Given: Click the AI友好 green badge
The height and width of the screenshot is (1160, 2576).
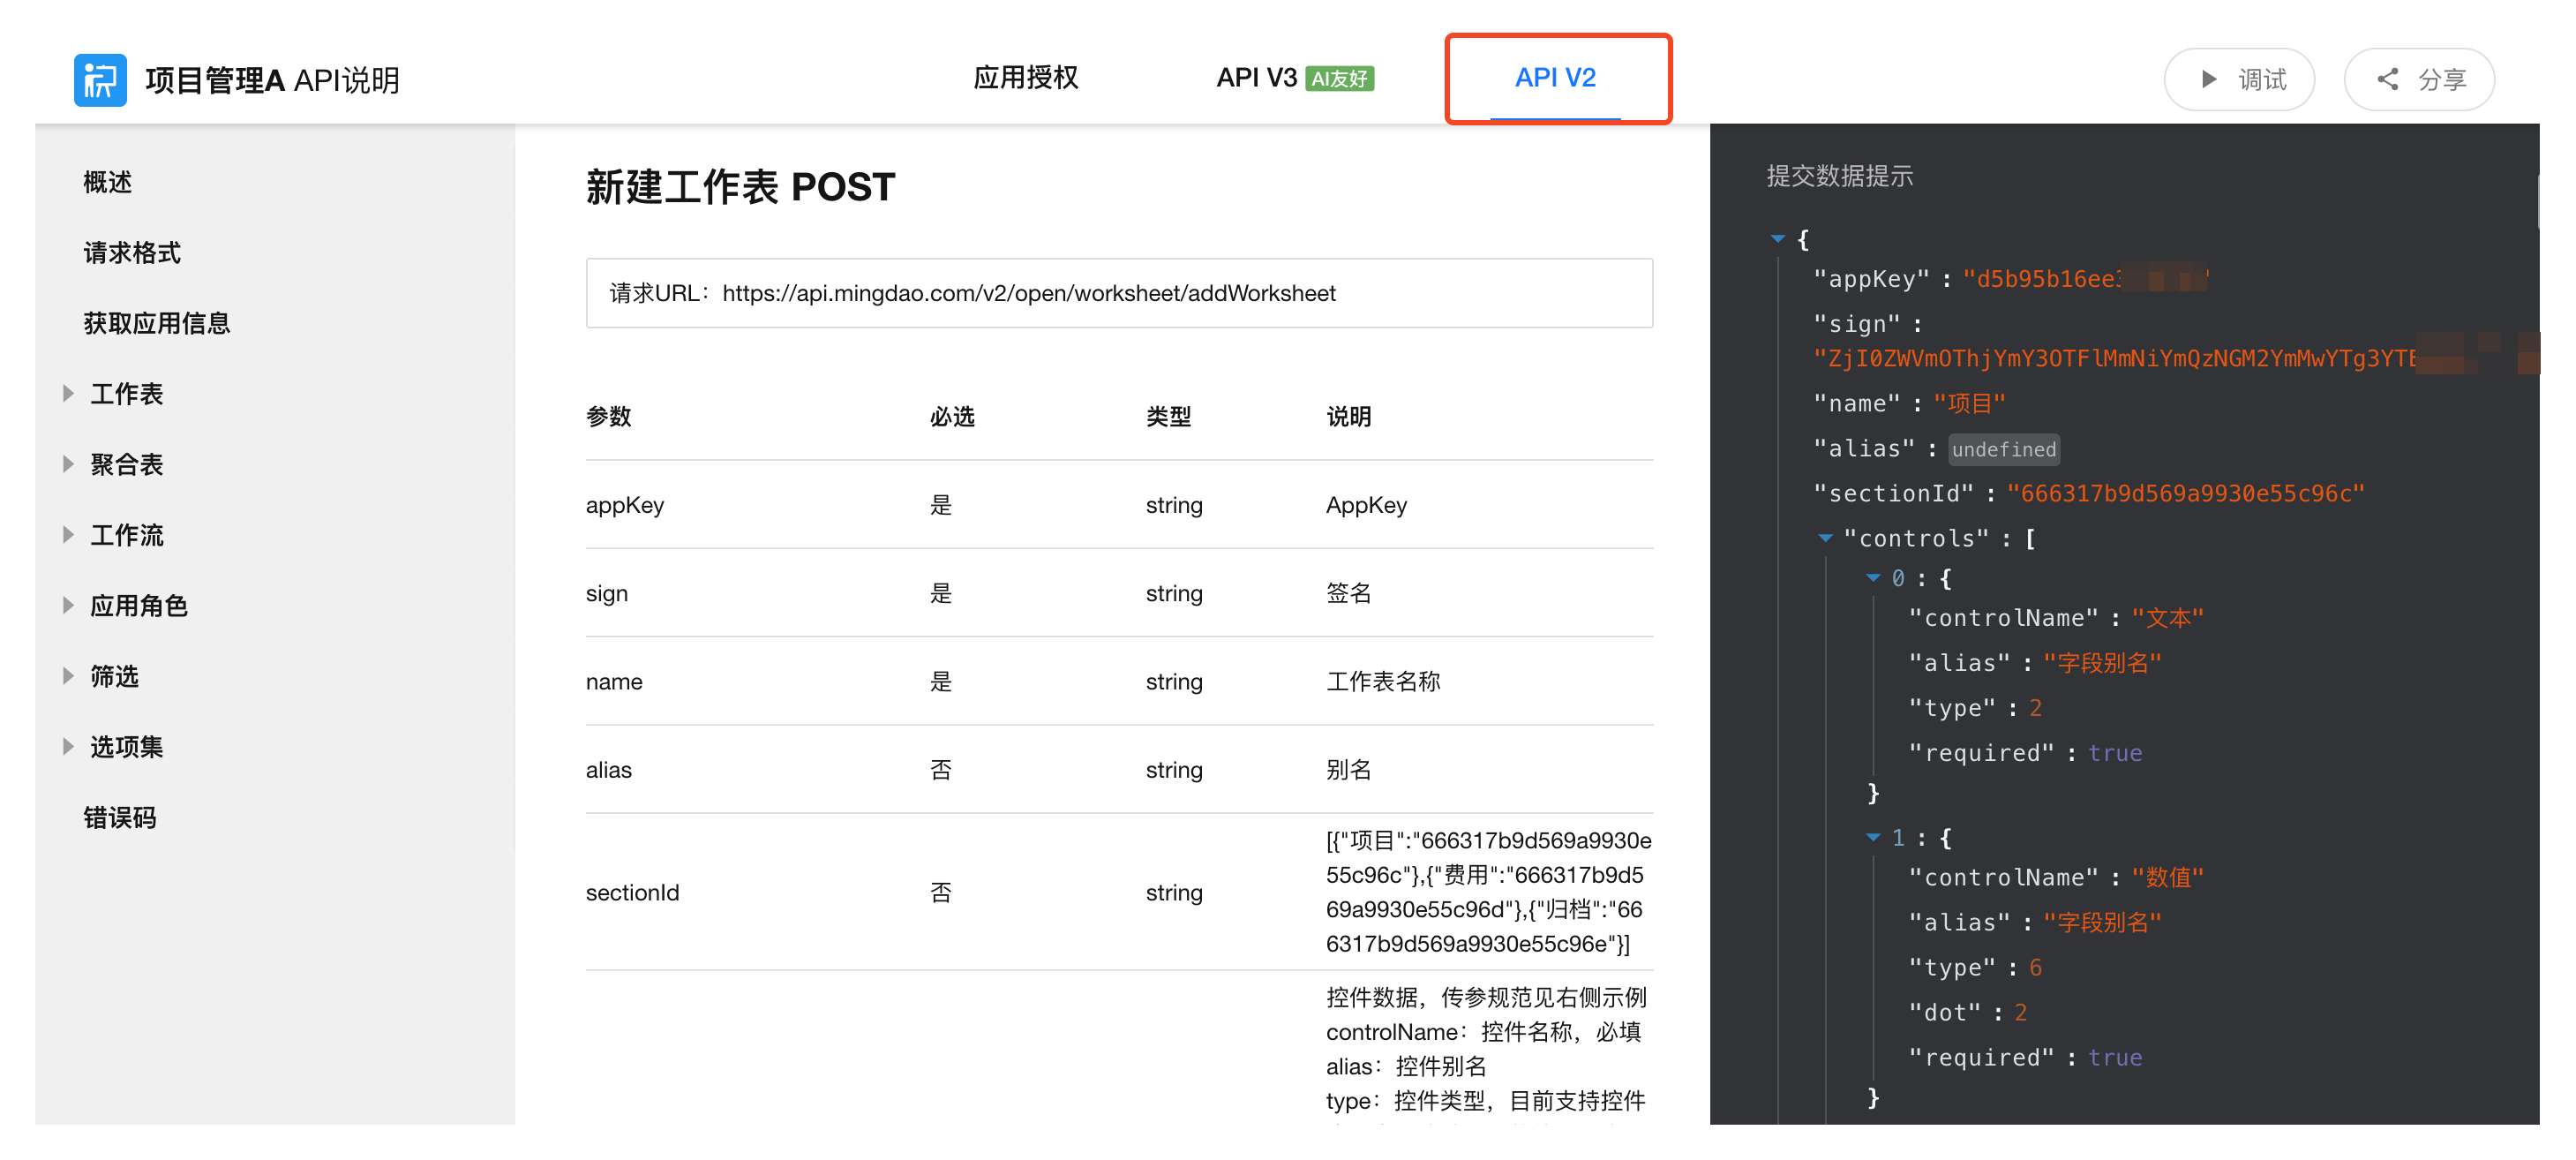Looking at the screenshot, I should click(x=1339, y=79).
